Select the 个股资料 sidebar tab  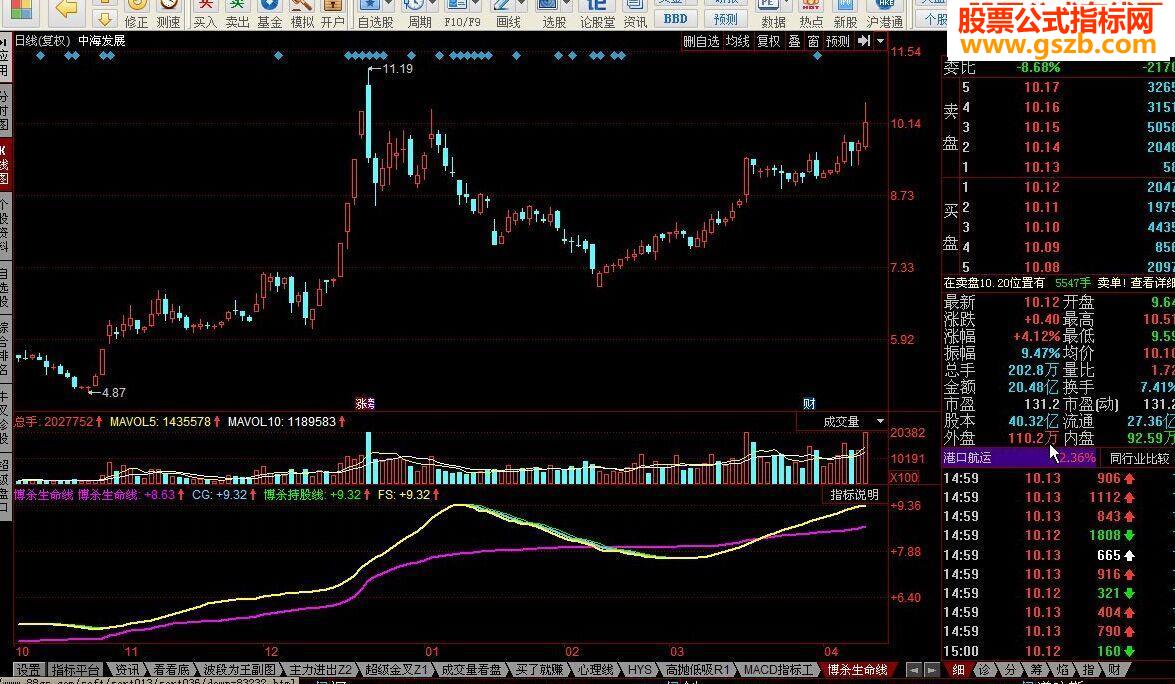pyautogui.click(x=5, y=225)
